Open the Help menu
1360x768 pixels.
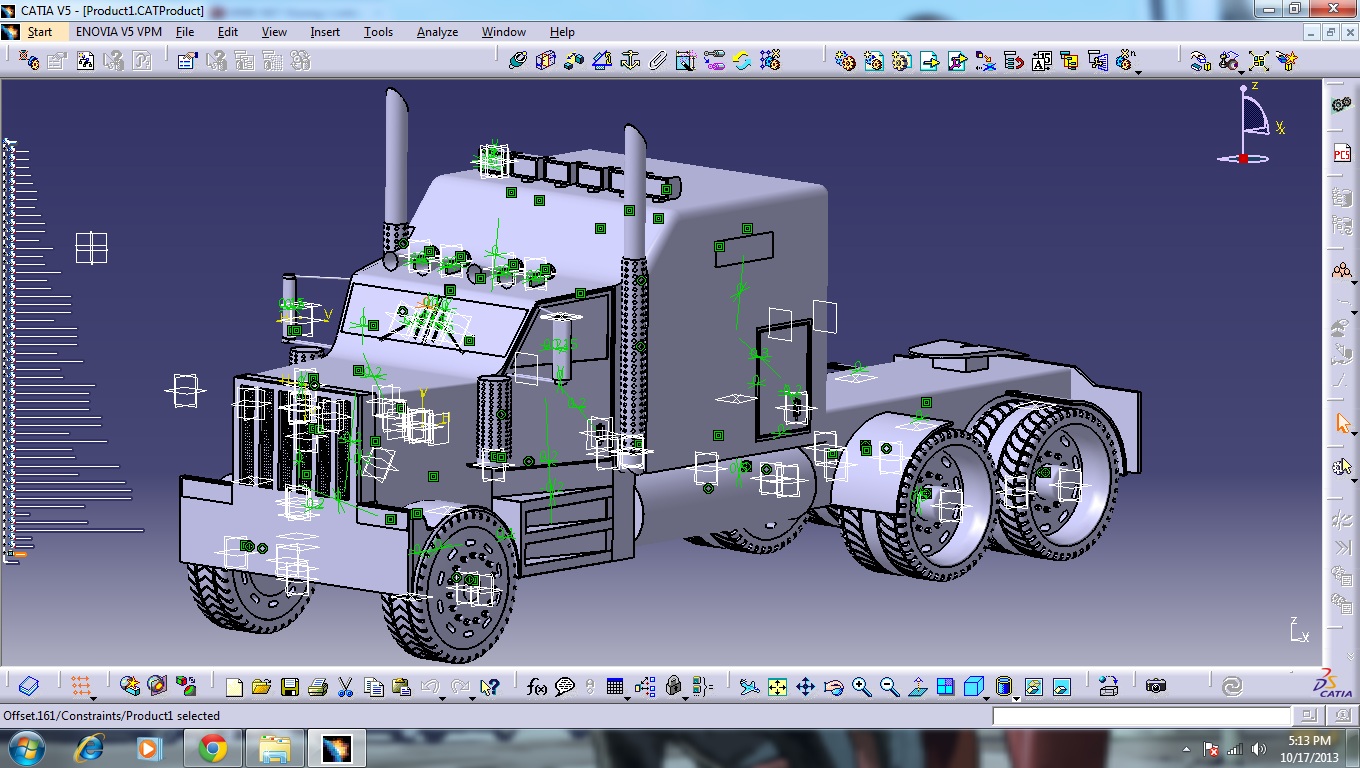562,32
